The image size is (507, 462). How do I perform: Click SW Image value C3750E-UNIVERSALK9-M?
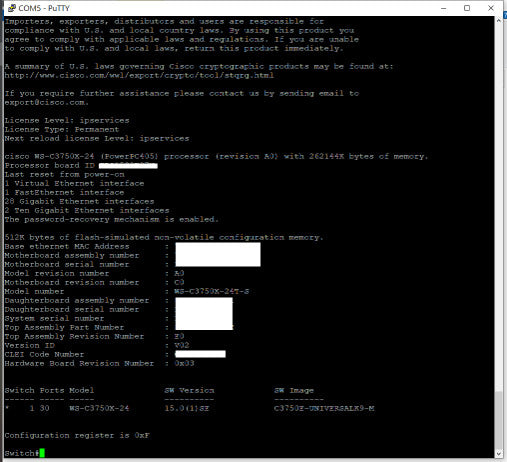324,408
